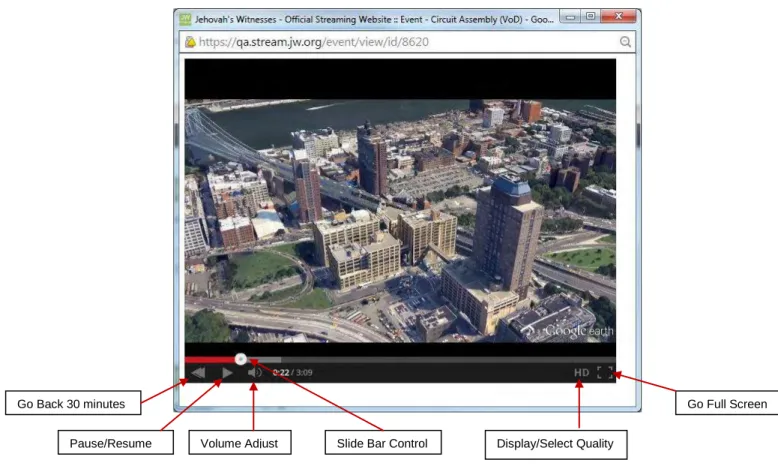Click the JW favicon in the title bar

(185, 19)
